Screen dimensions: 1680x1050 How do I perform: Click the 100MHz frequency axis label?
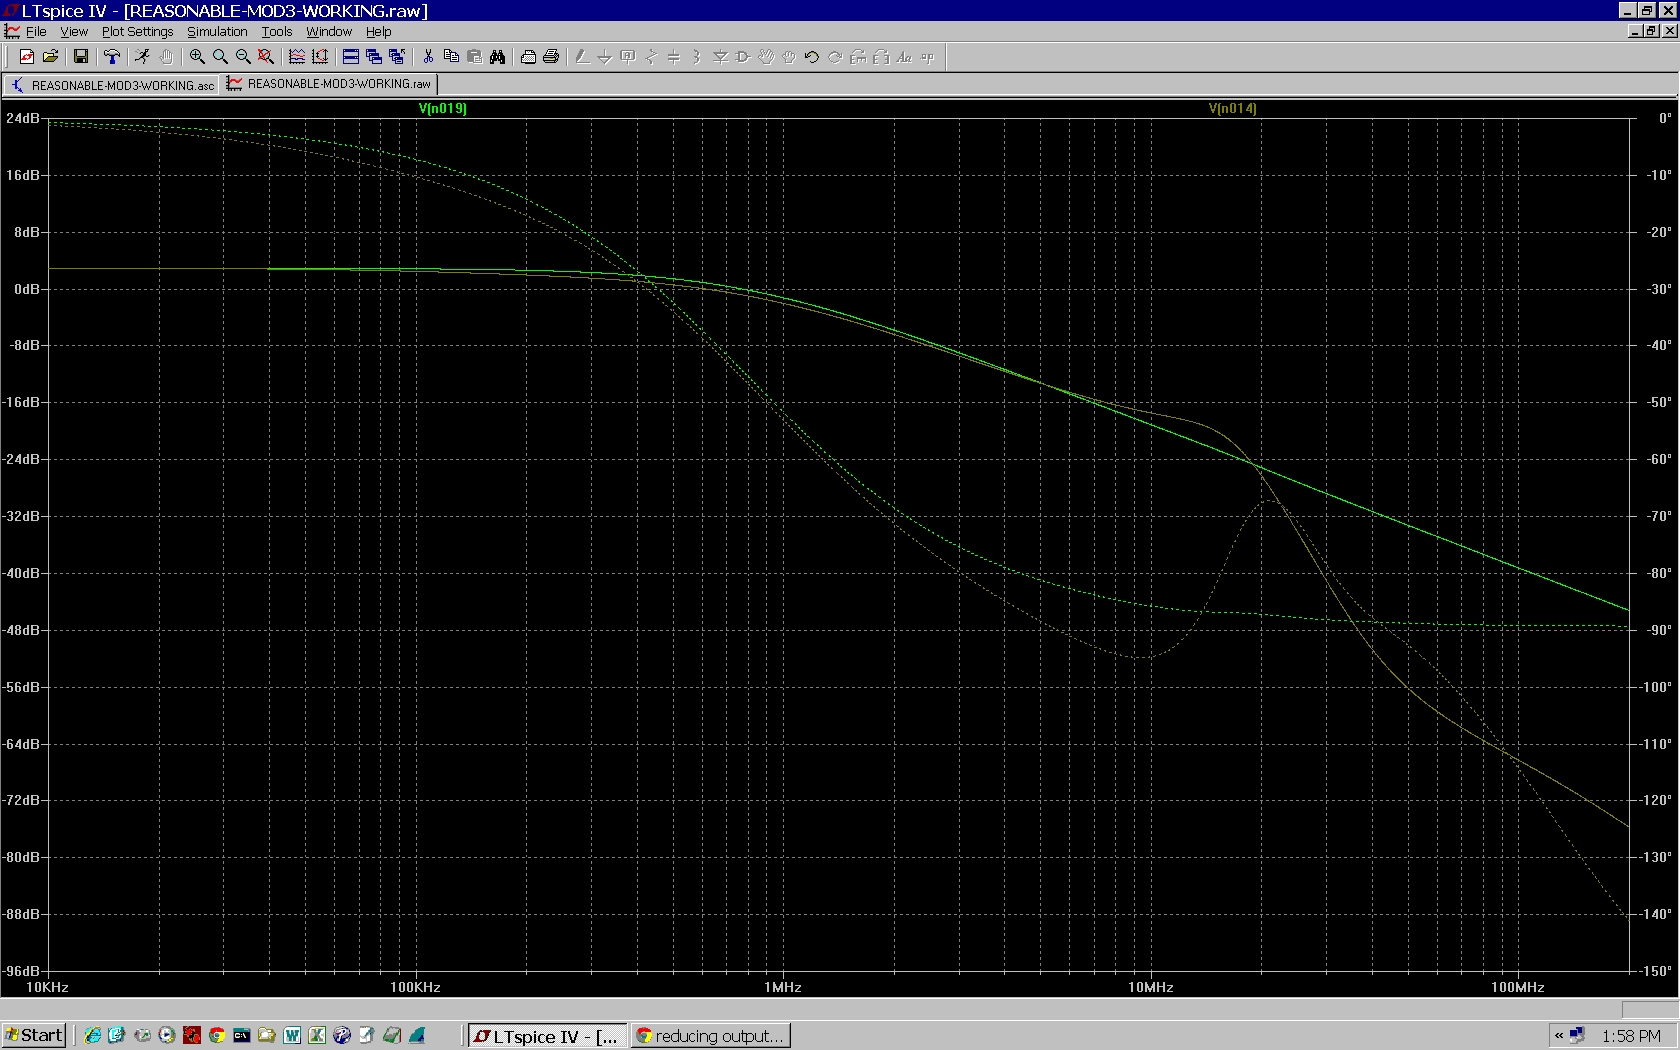tap(1517, 987)
